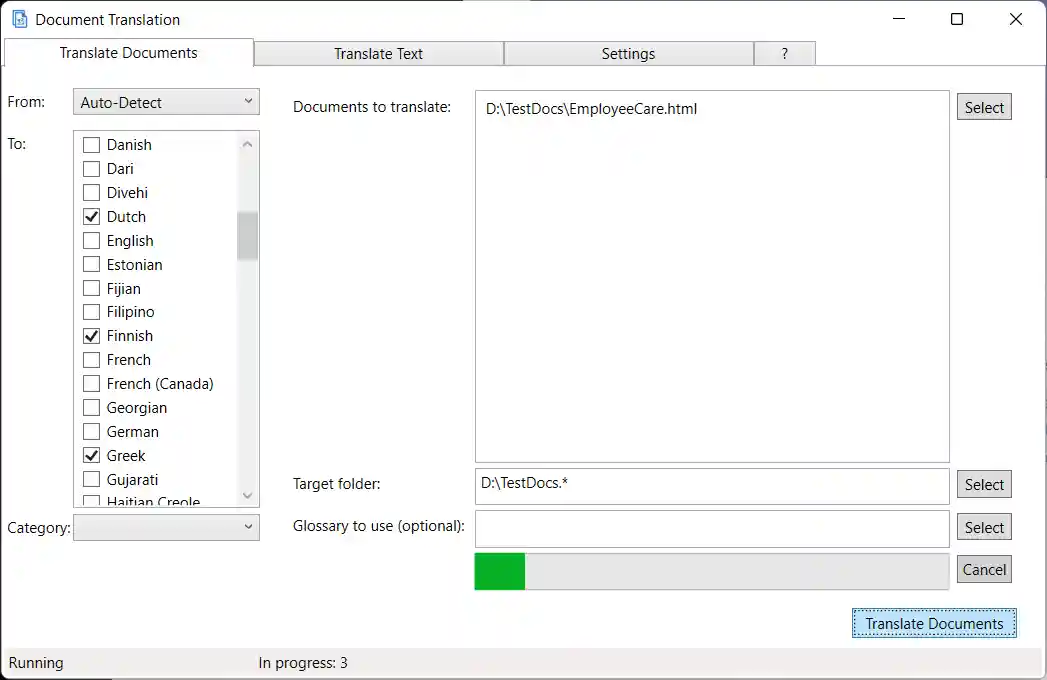Click the Document Translation app icon
Image resolution: width=1047 pixels, height=680 pixels.
pyautogui.click(x=21, y=19)
